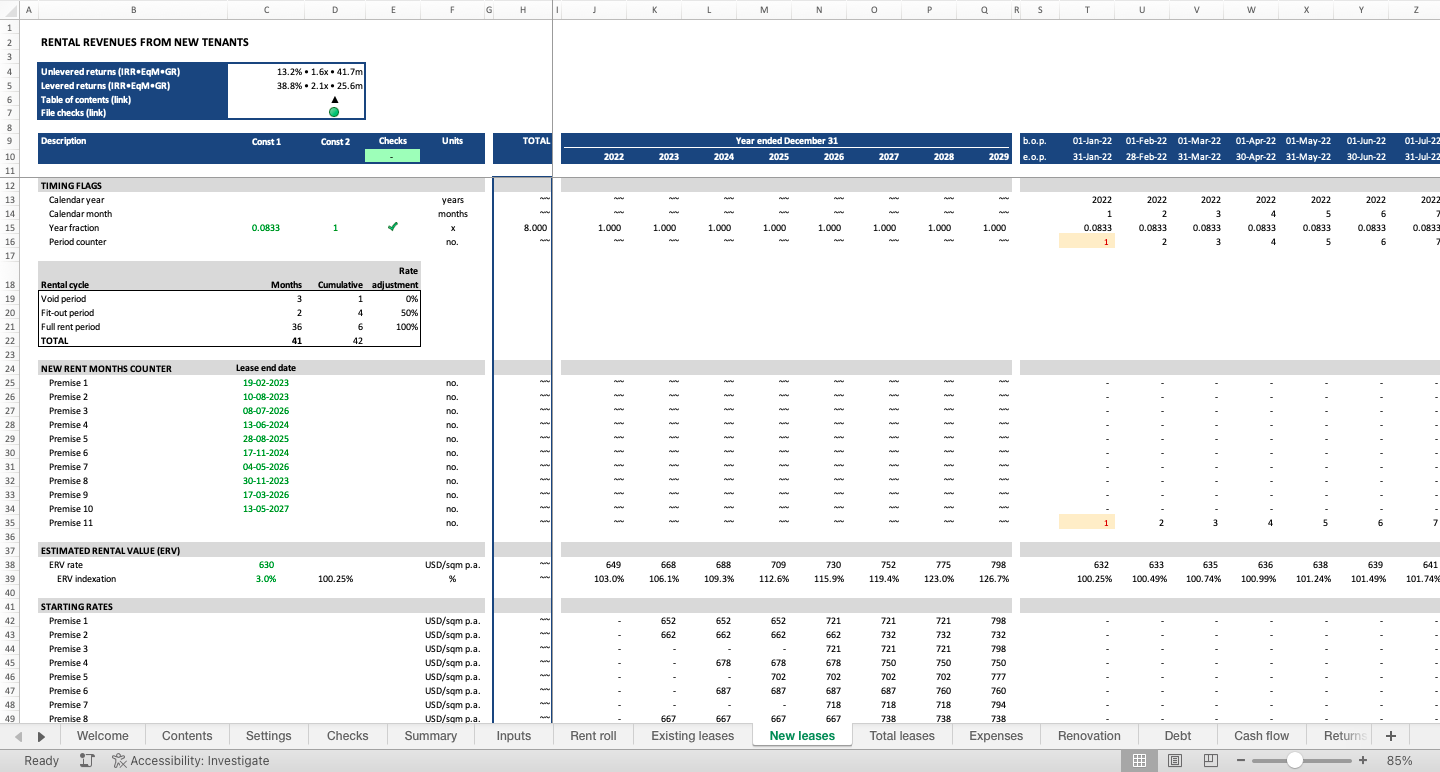Select the Rental cycle TOTAL 41 cell
The width and height of the screenshot is (1440, 772).
coord(266,341)
